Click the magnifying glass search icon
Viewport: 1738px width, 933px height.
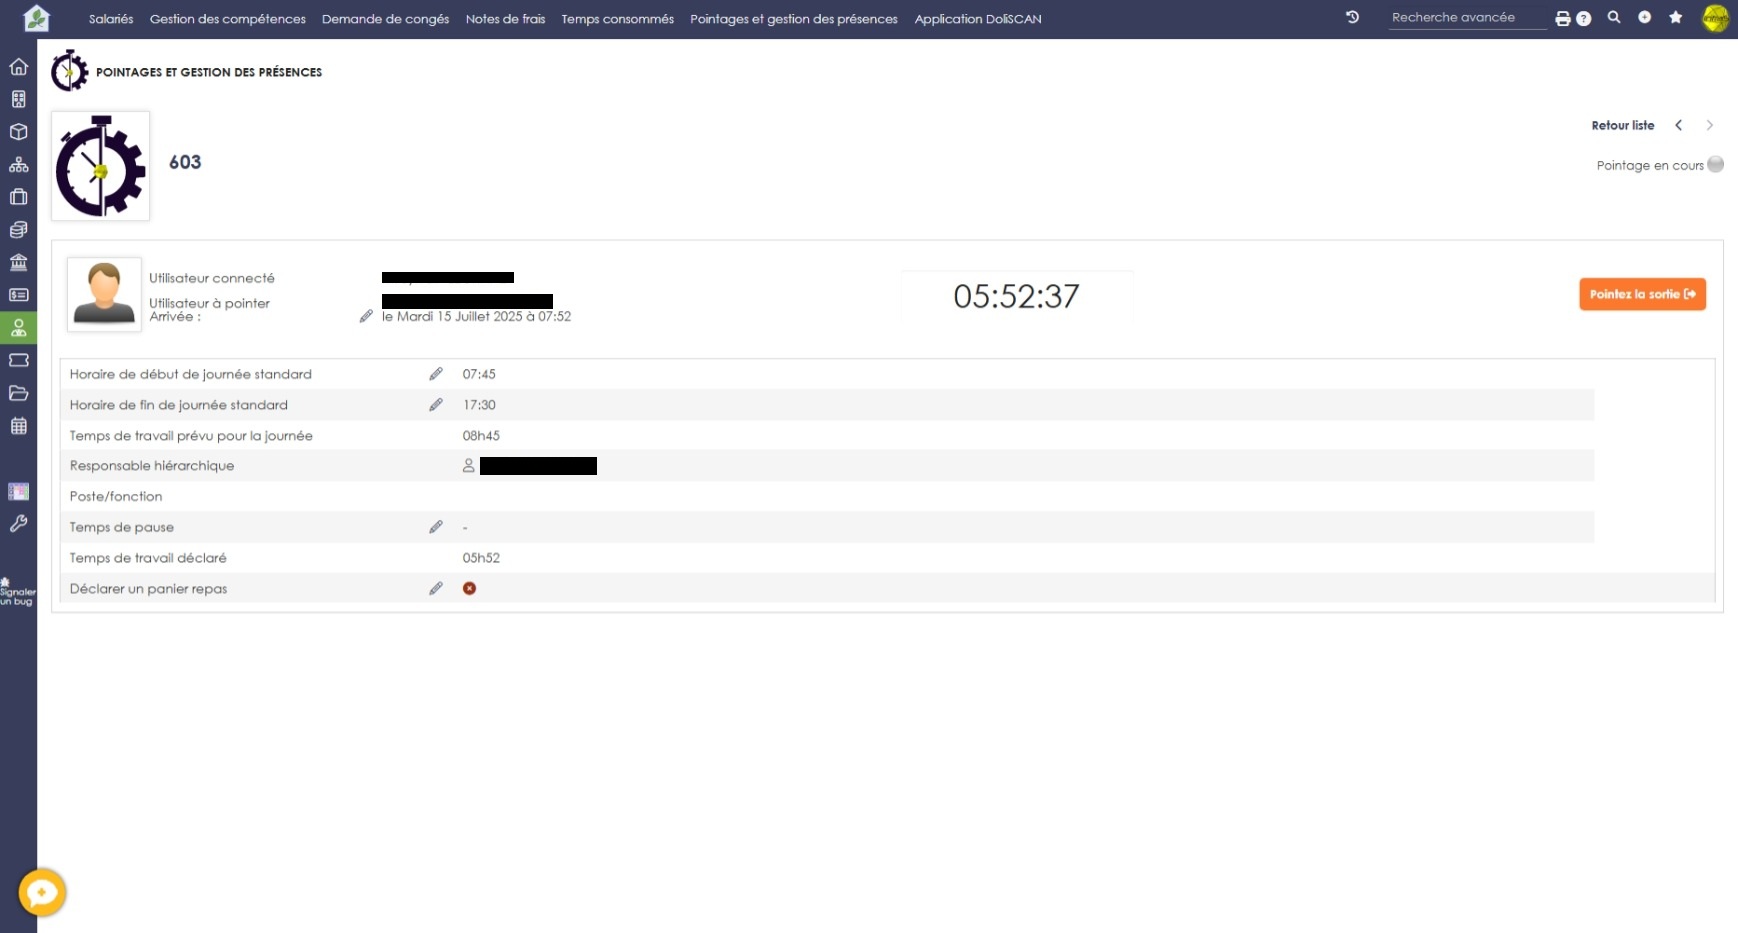[x=1614, y=17]
